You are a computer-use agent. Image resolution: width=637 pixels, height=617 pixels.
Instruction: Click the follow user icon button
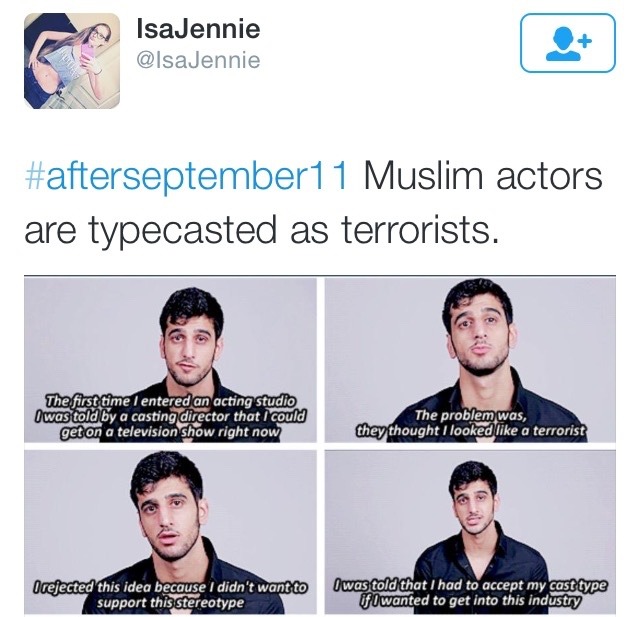(x=568, y=43)
